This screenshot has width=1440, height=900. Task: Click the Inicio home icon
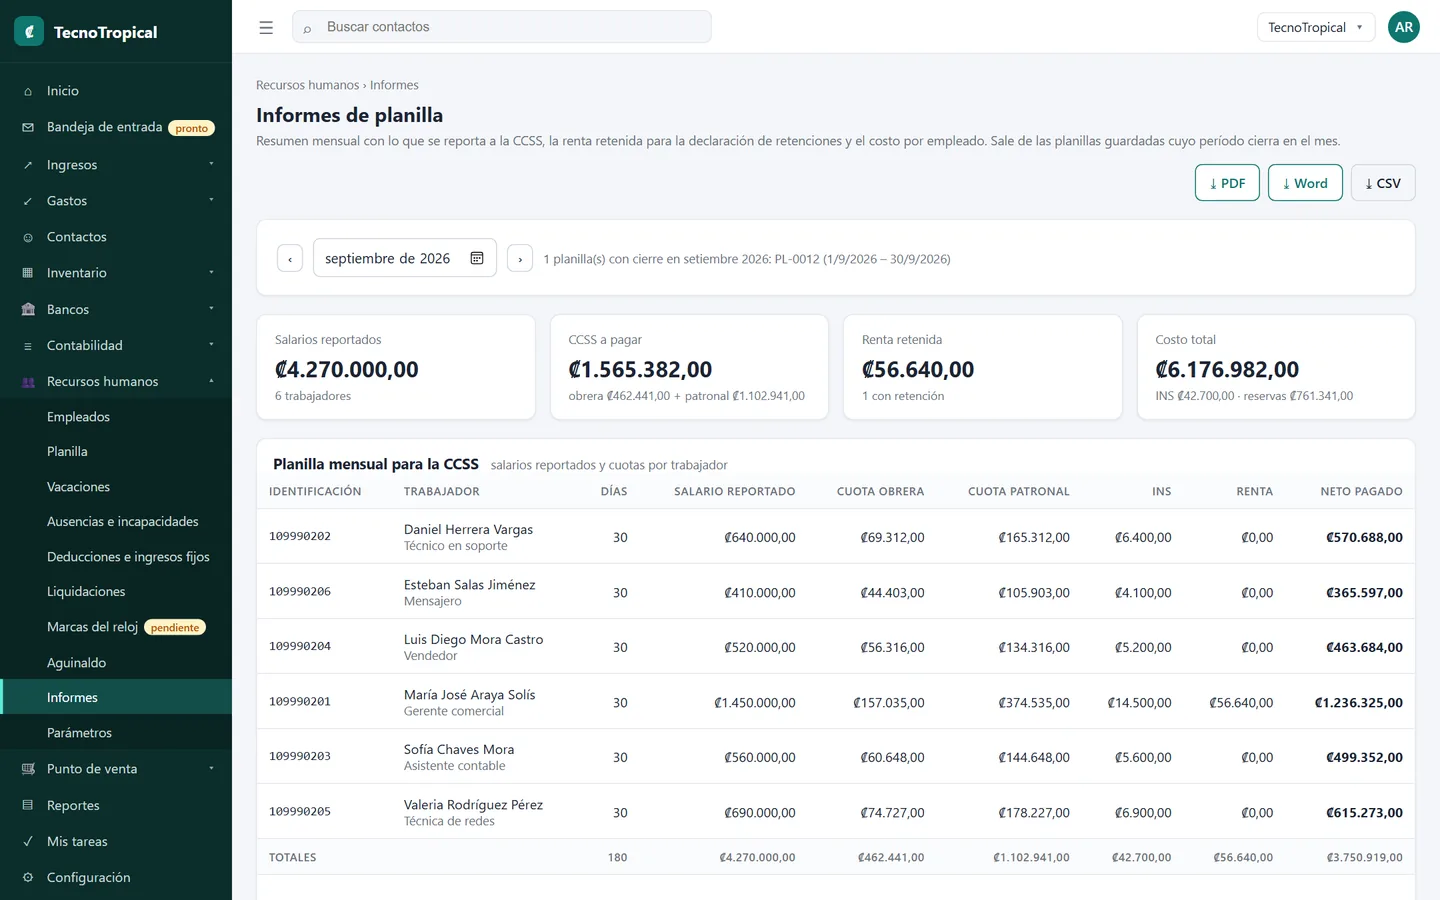click(28, 91)
